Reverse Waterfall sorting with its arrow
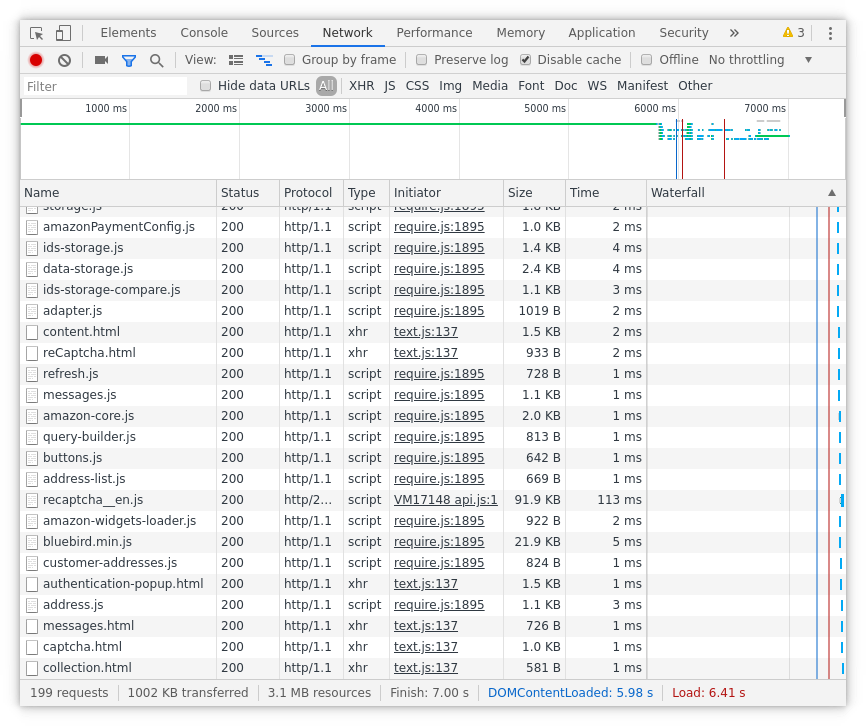The height and width of the screenshot is (726, 866). pos(833,192)
